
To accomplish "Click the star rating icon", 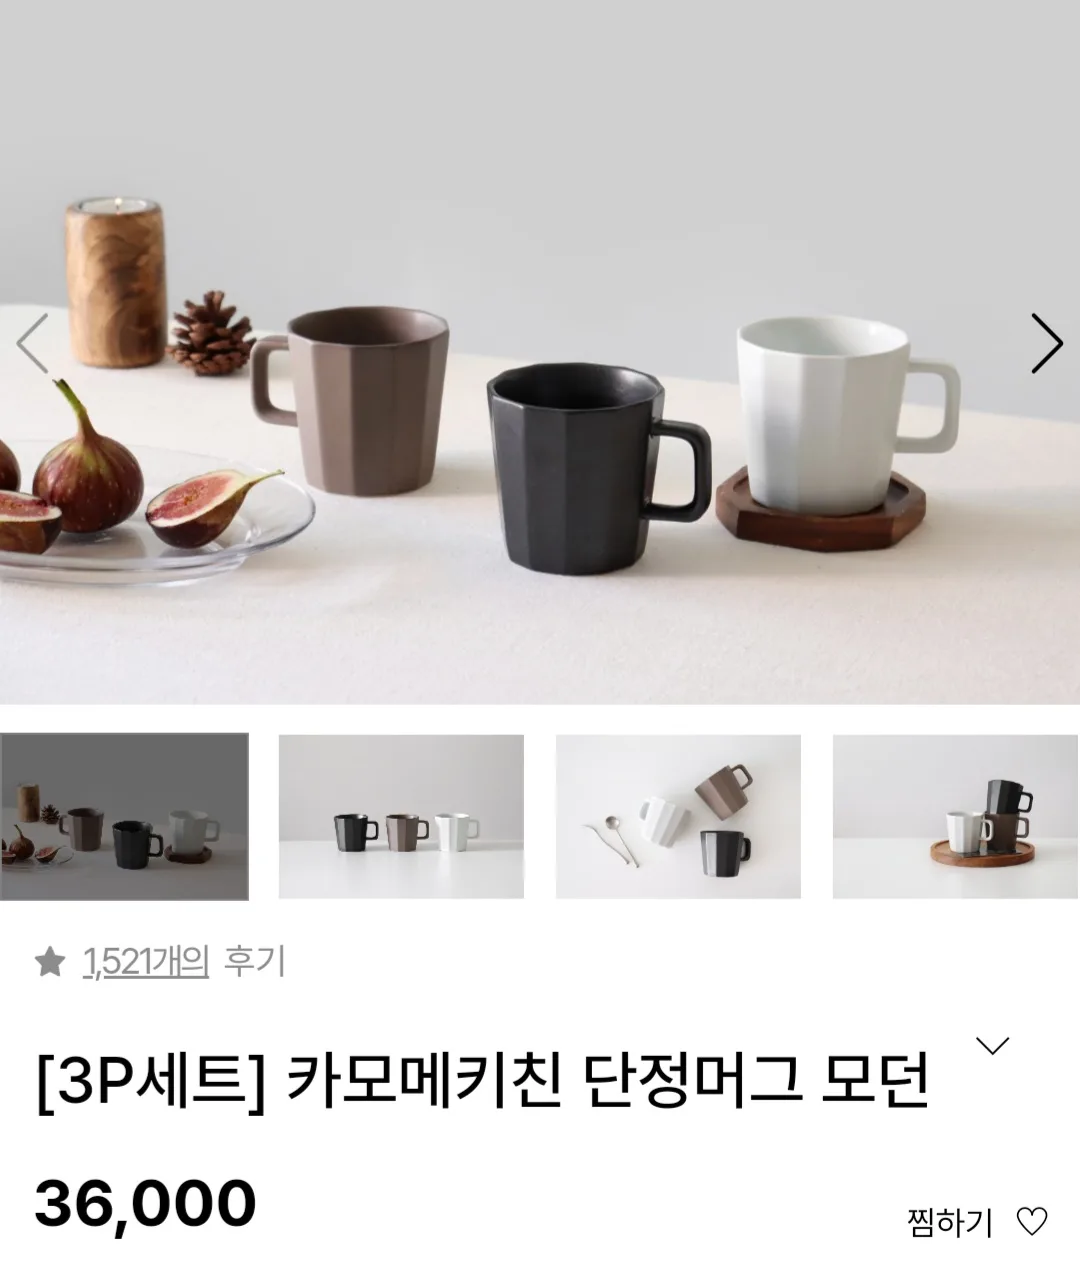I will (49, 962).
